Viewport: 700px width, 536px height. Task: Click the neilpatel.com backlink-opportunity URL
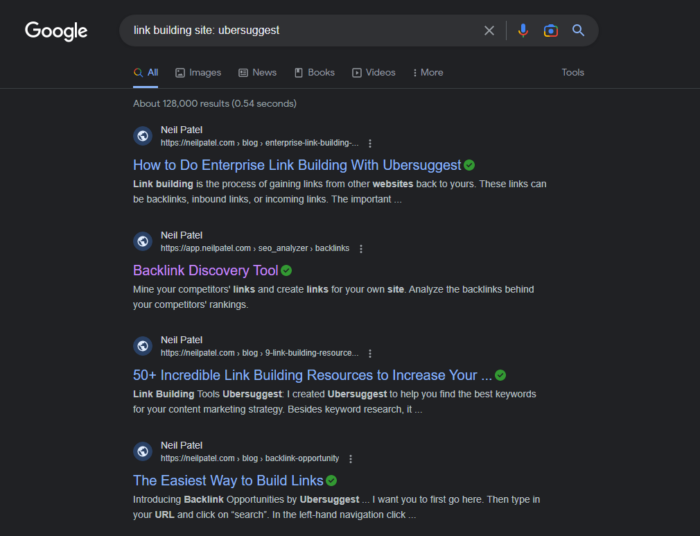[x=250, y=458]
